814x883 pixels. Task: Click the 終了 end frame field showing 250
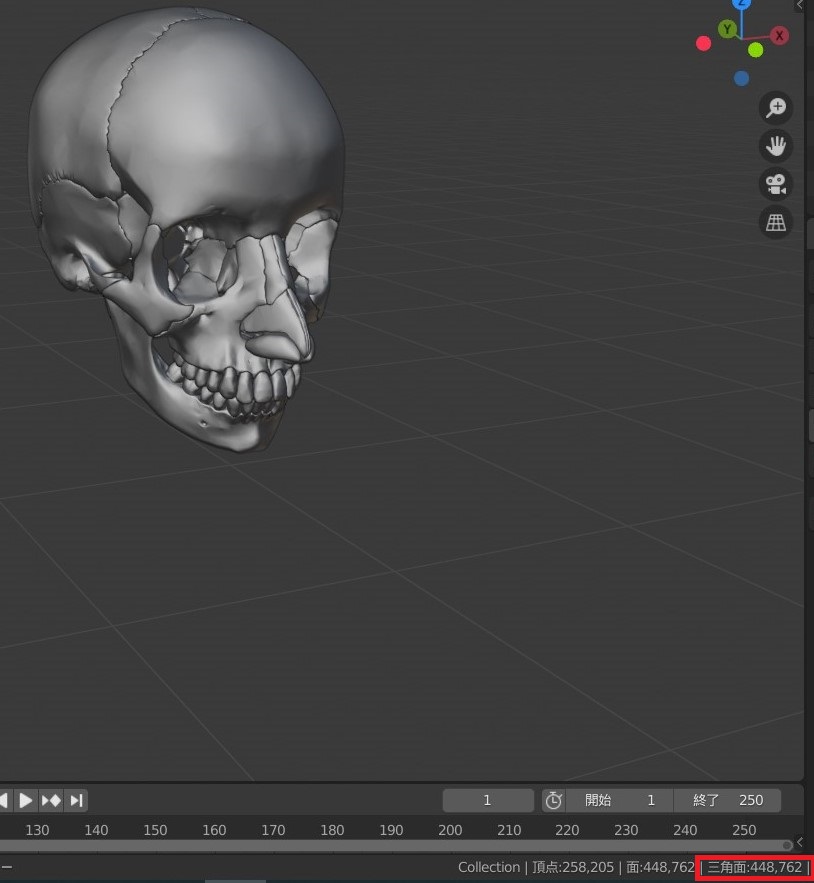pos(727,800)
